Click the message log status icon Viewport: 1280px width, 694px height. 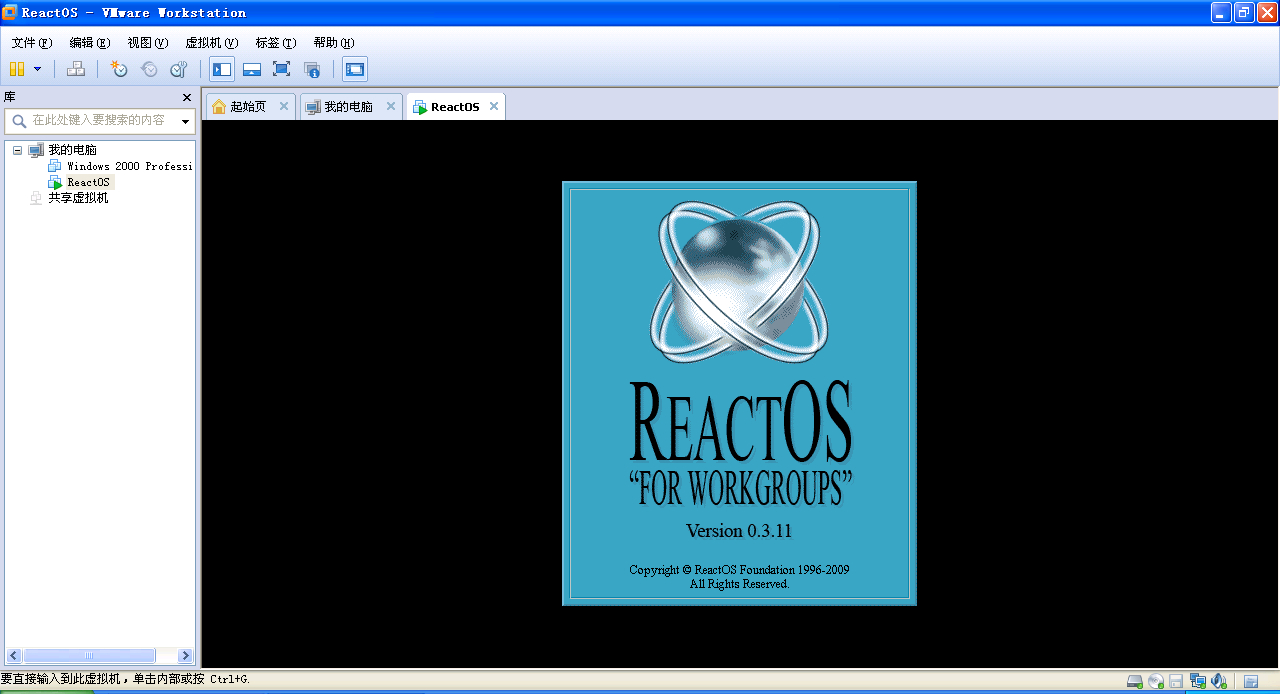tap(1251, 681)
